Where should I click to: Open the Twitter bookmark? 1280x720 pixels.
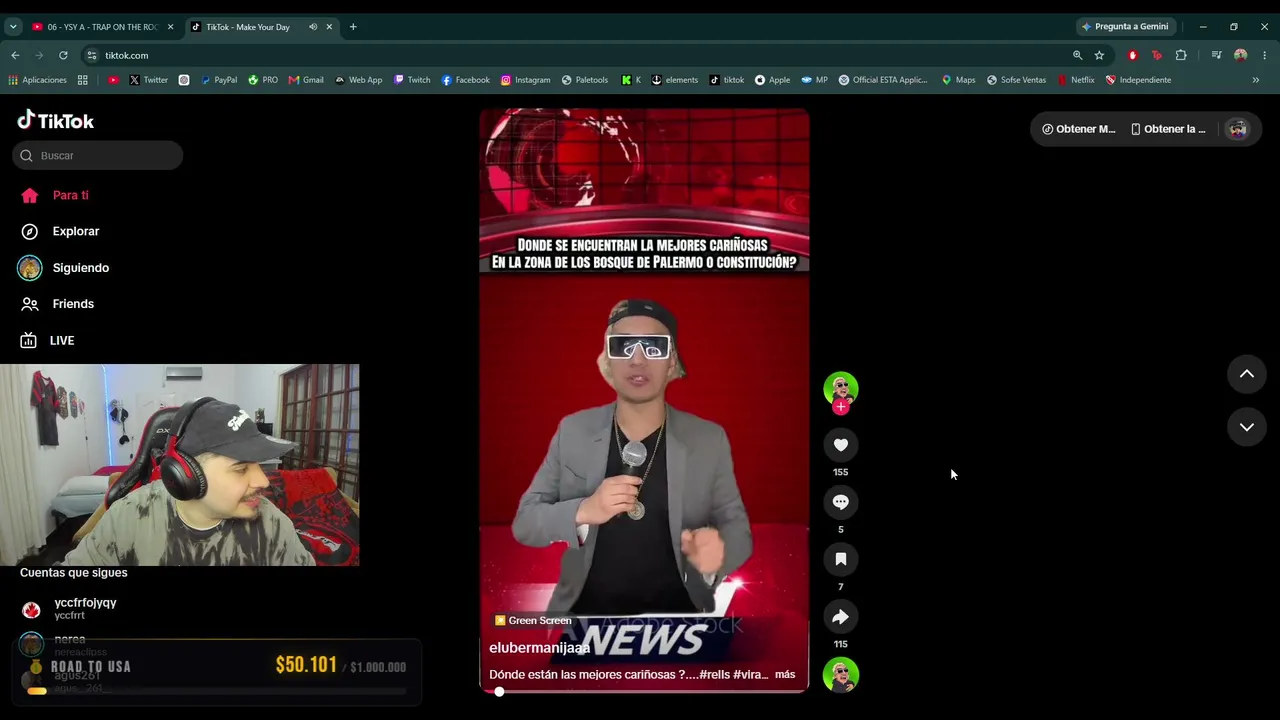[x=148, y=80]
